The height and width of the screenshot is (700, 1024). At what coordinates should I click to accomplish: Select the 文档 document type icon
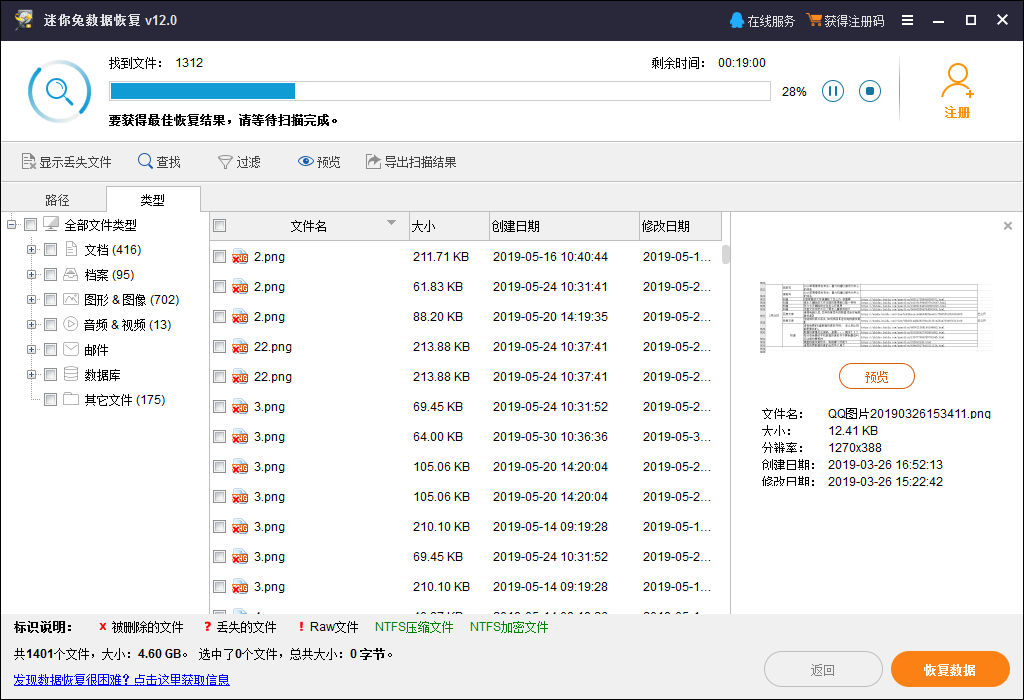coord(71,249)
